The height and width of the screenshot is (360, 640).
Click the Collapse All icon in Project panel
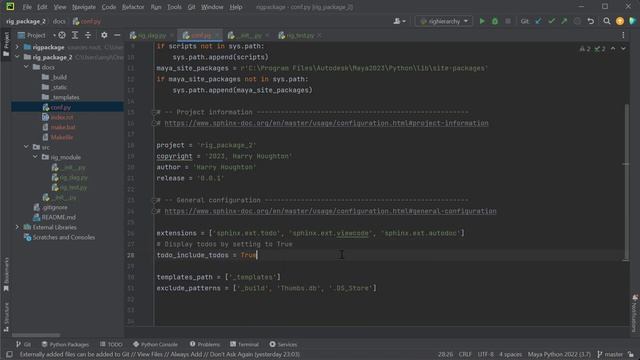tap(88, 36)
